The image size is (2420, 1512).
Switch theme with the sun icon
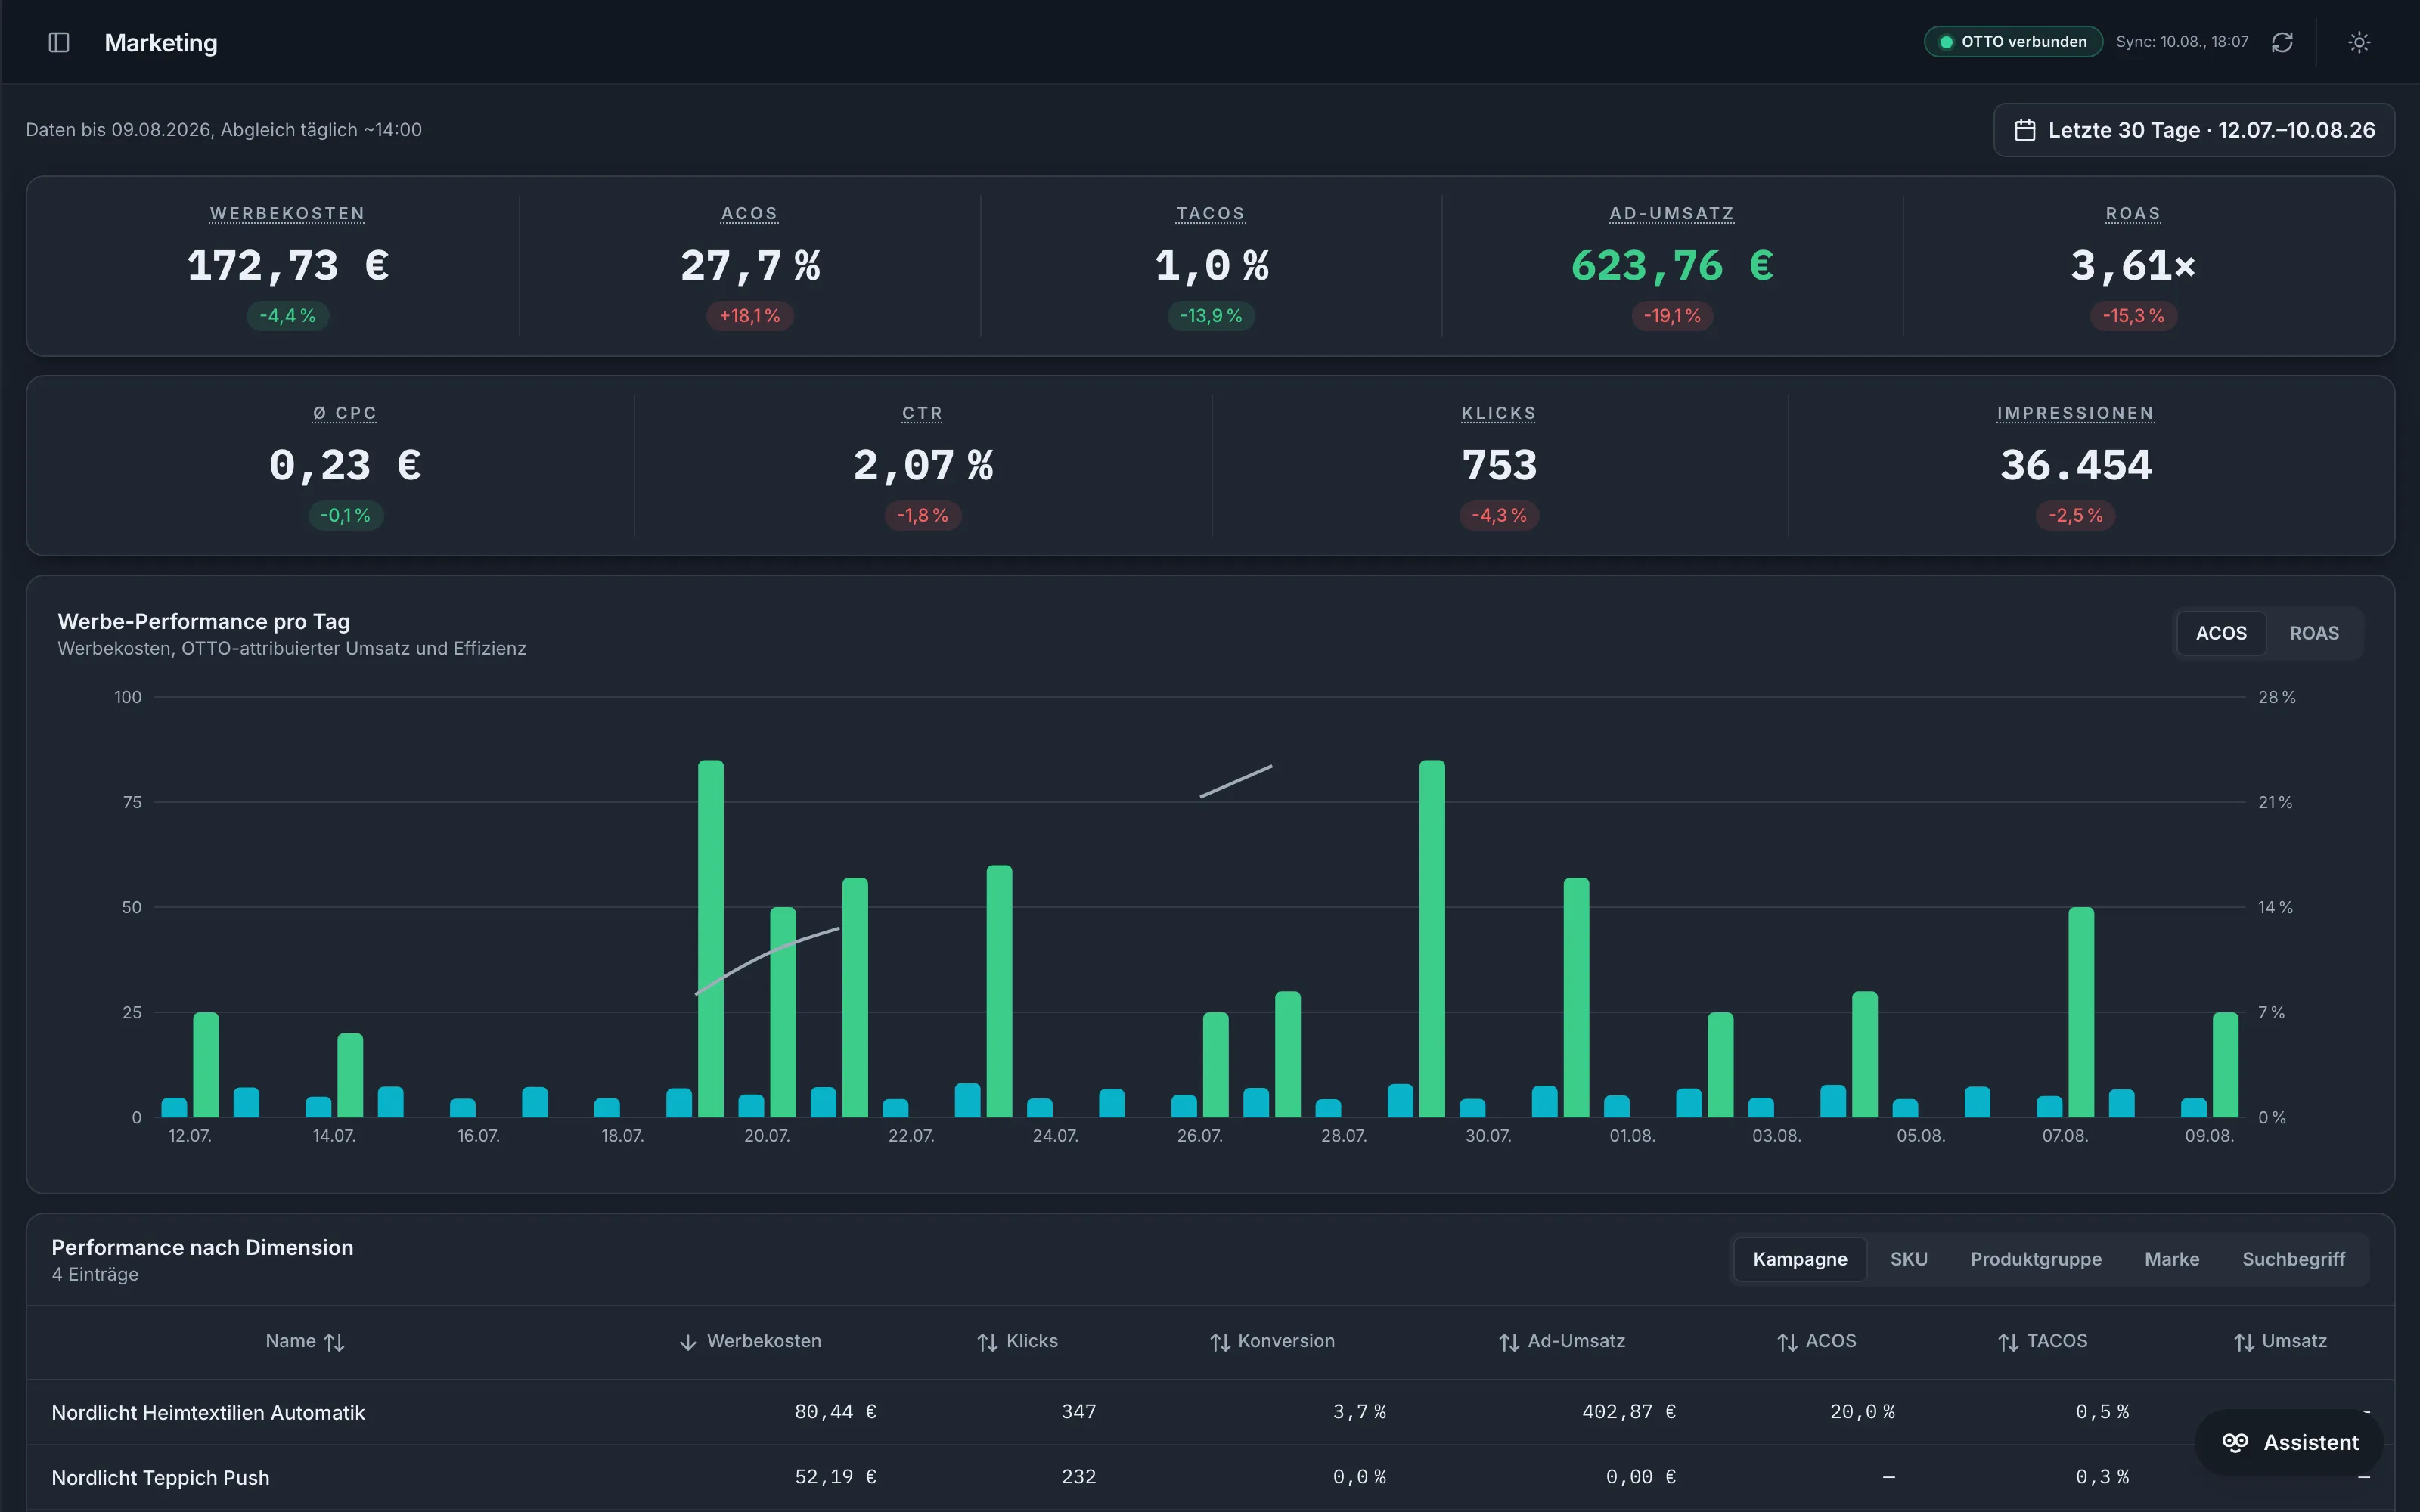2359,42
